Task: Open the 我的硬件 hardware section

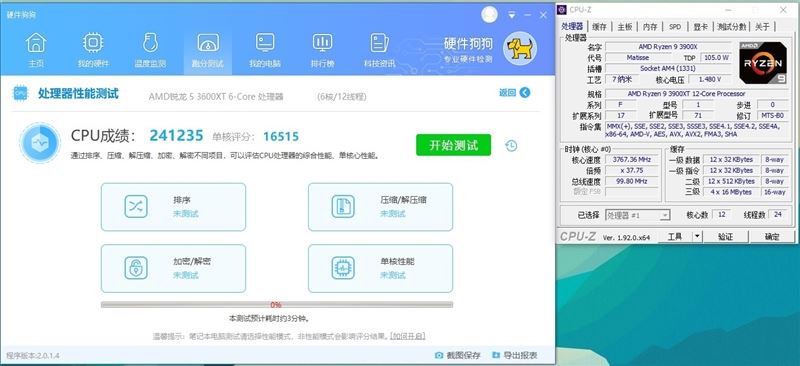Action: point(93,50)
